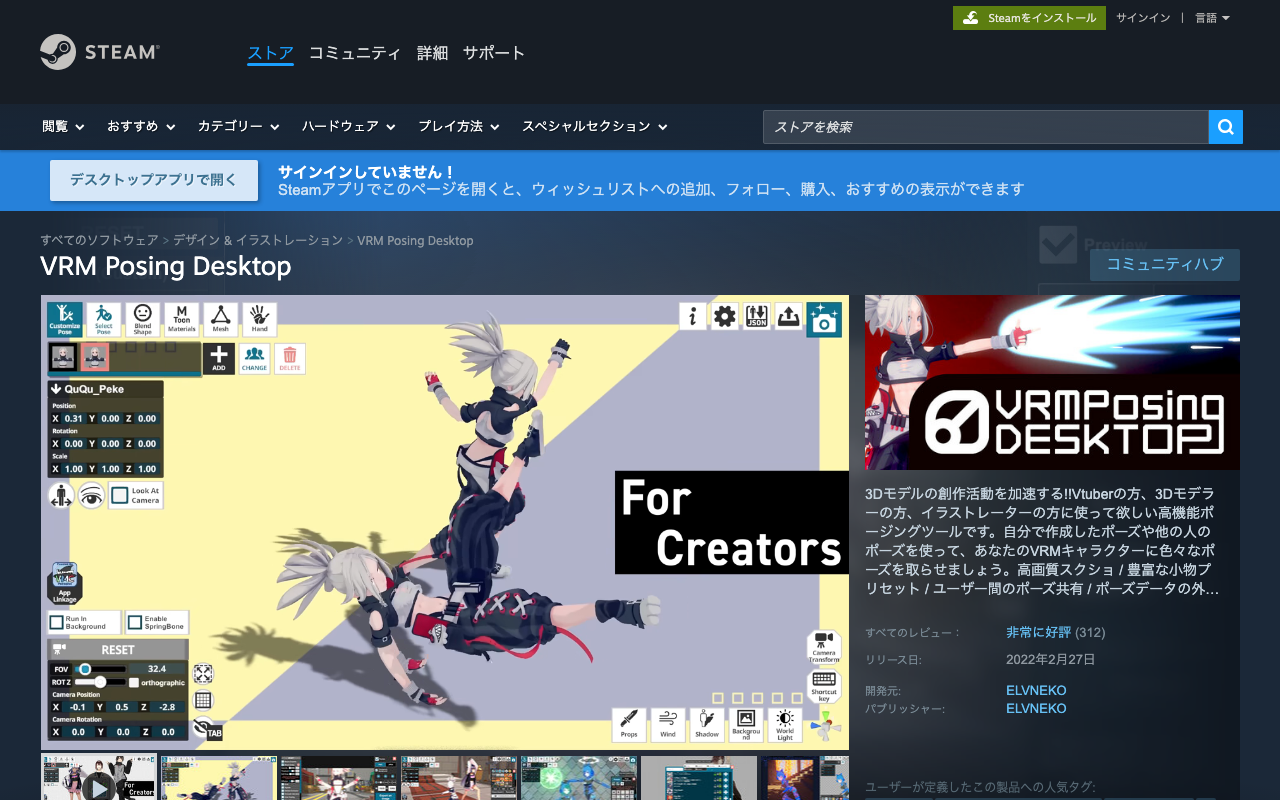This screenshot has width=1280, height=800.
Task: Choose the Hand pose icon
Action: pyautogui.click(x=259, y=319)
